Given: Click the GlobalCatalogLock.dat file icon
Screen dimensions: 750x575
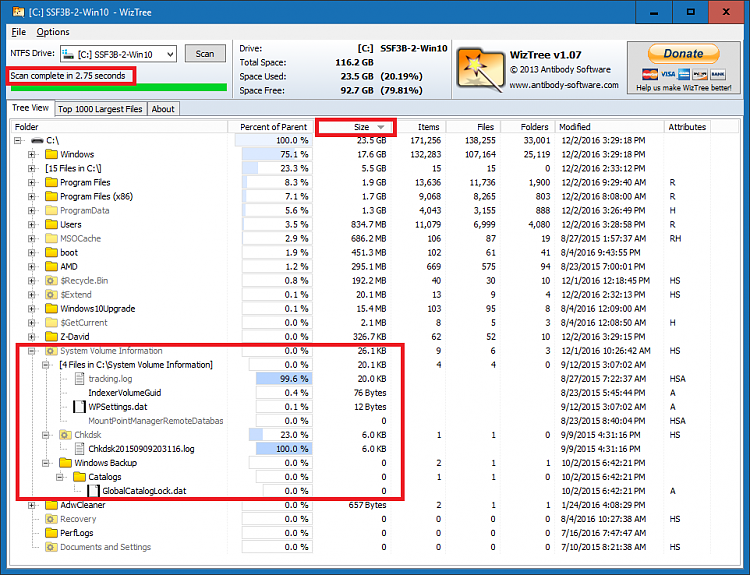Looking at the screenshot, I should [94, 491].
